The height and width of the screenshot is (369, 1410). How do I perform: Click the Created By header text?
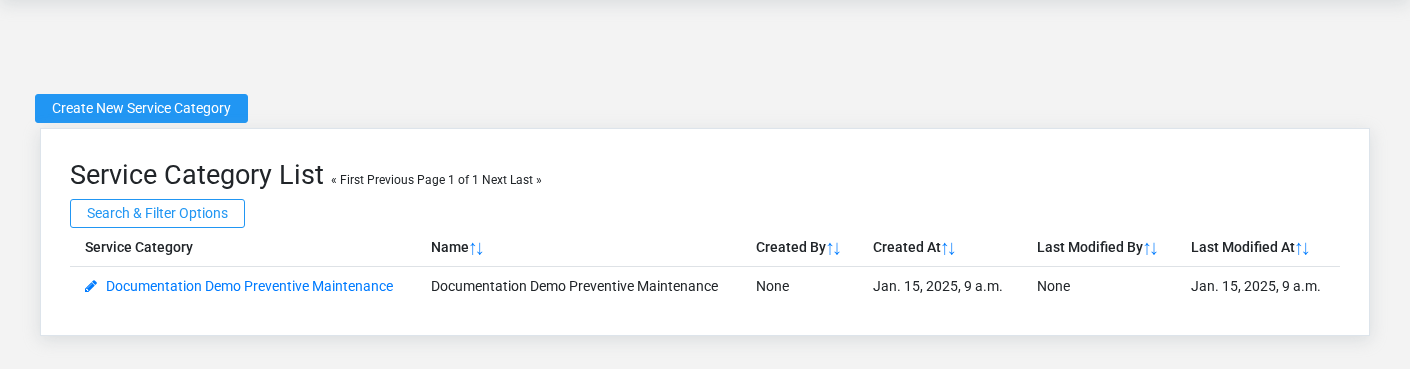click(791, 247)
